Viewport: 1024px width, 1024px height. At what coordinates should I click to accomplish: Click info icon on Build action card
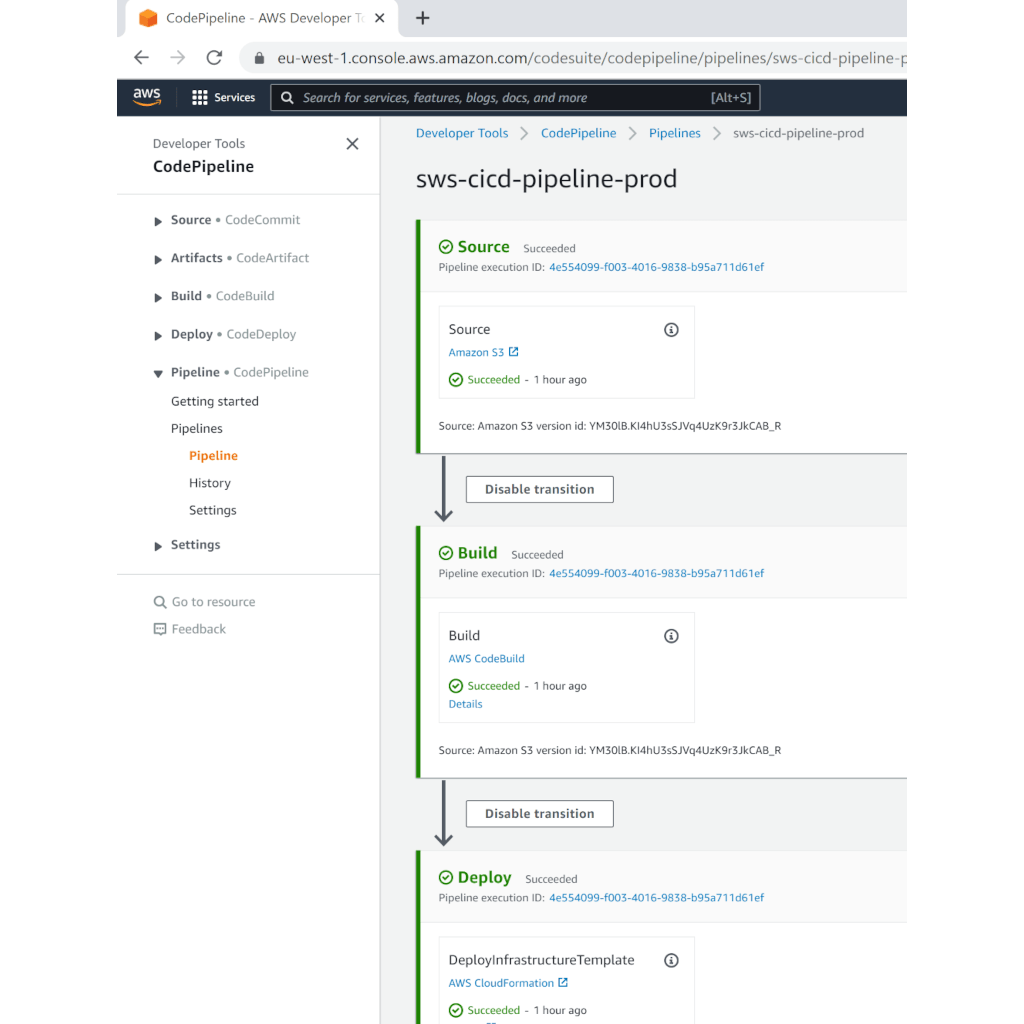coord(672,636)
